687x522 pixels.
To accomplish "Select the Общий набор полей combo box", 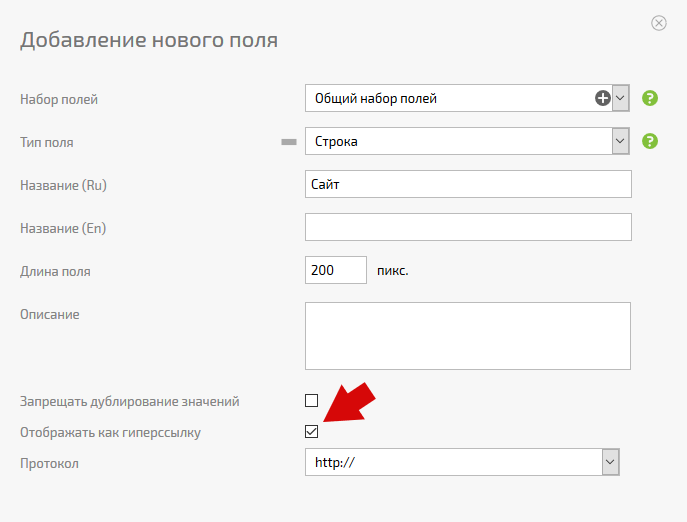I will click(x=467, y=98).
